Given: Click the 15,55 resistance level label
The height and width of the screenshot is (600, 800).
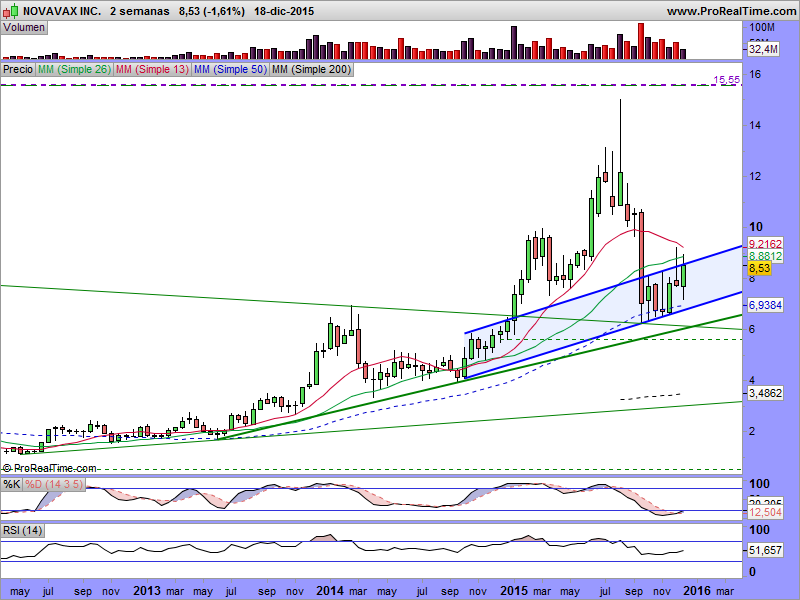Looking at the screenshot, I should (x=726, y=80).
